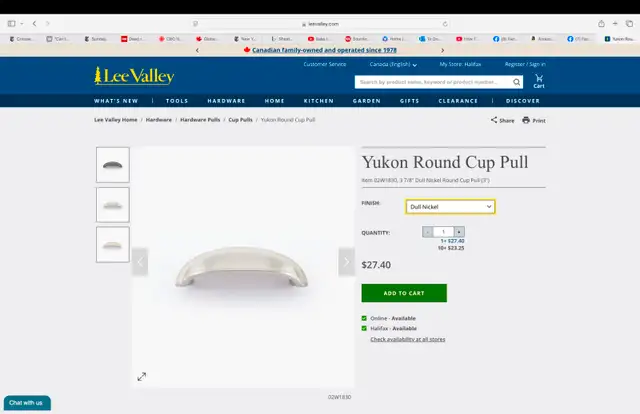Expand the sidebar options chevron in Safari
640x414 pixels.
[x=22, y=24]
